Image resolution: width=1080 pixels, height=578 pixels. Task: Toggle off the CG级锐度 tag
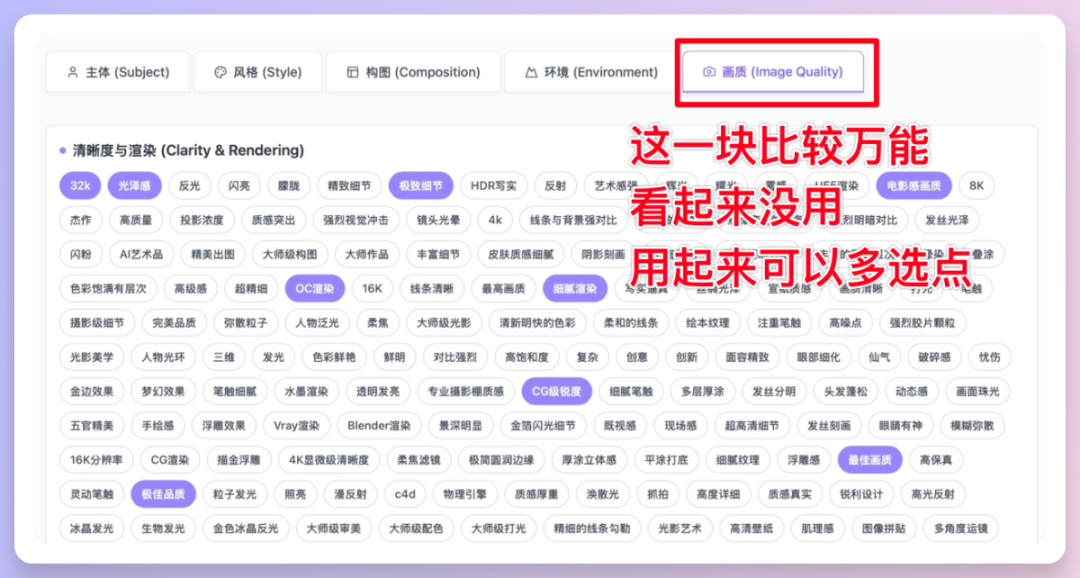pyautogui.click(x=557, y=391)
